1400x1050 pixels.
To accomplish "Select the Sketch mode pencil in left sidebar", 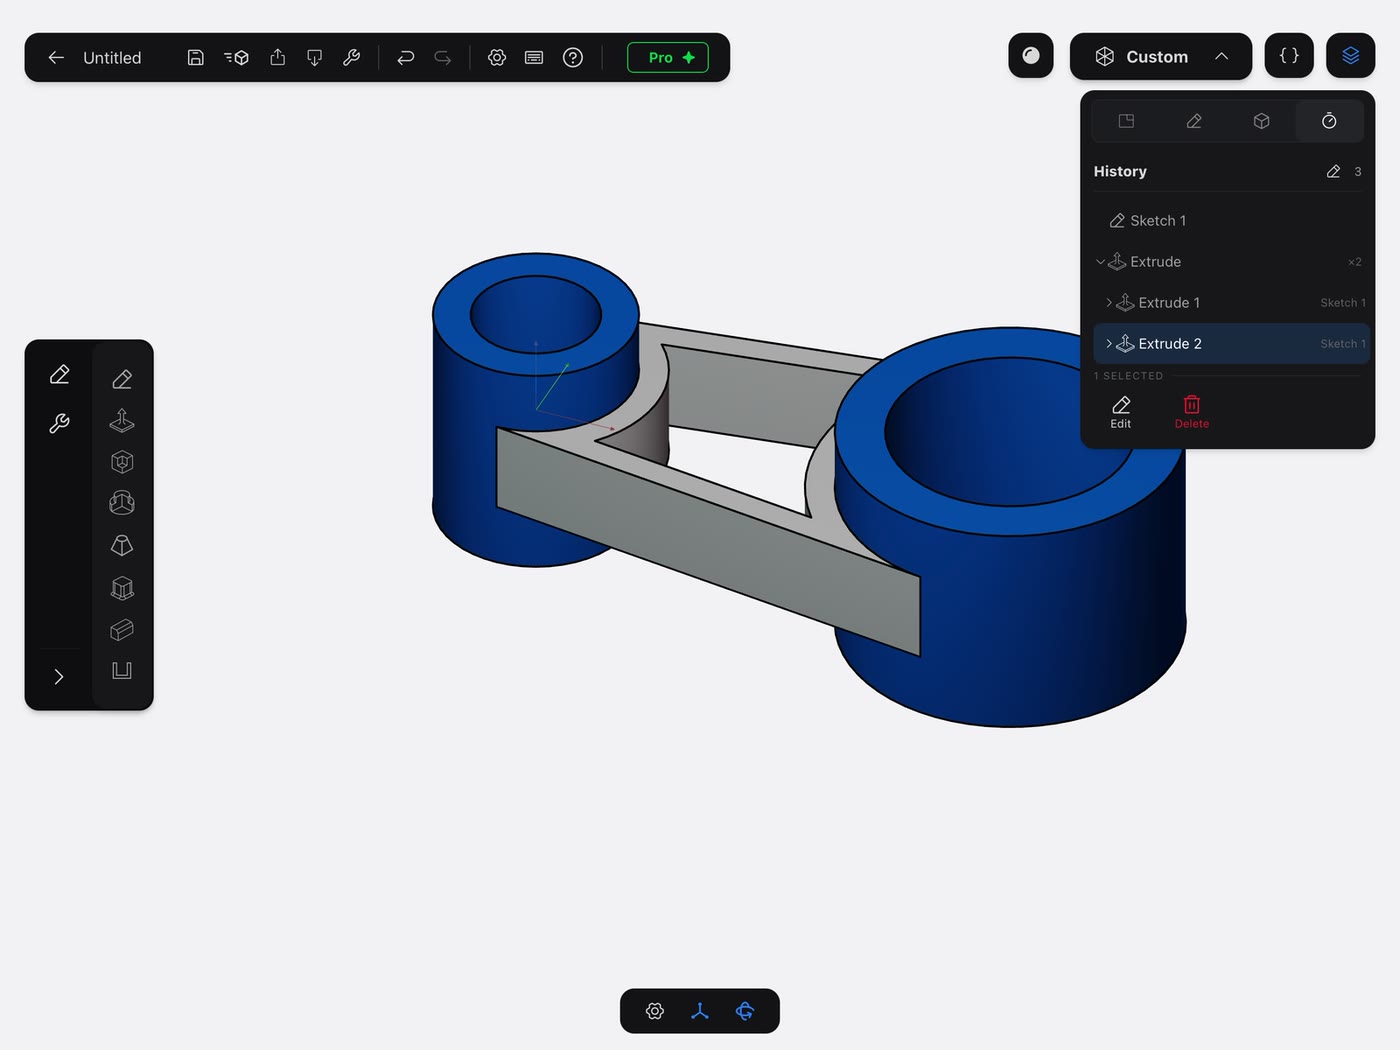I will tap(59, 375).
